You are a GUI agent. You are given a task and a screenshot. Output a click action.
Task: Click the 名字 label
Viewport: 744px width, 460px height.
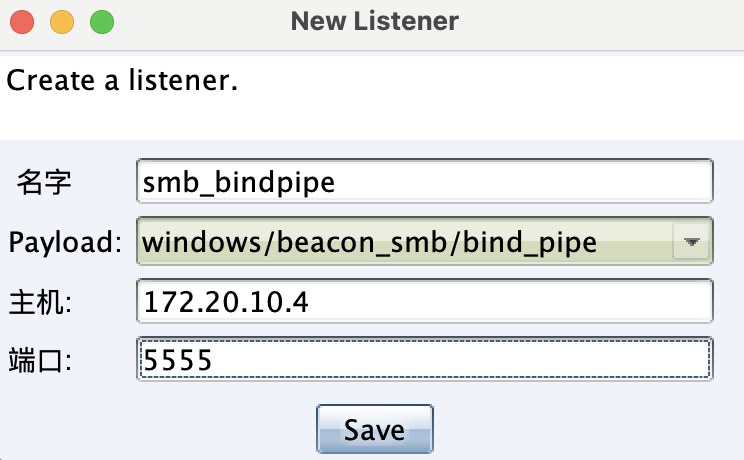(x=45, y=182)
